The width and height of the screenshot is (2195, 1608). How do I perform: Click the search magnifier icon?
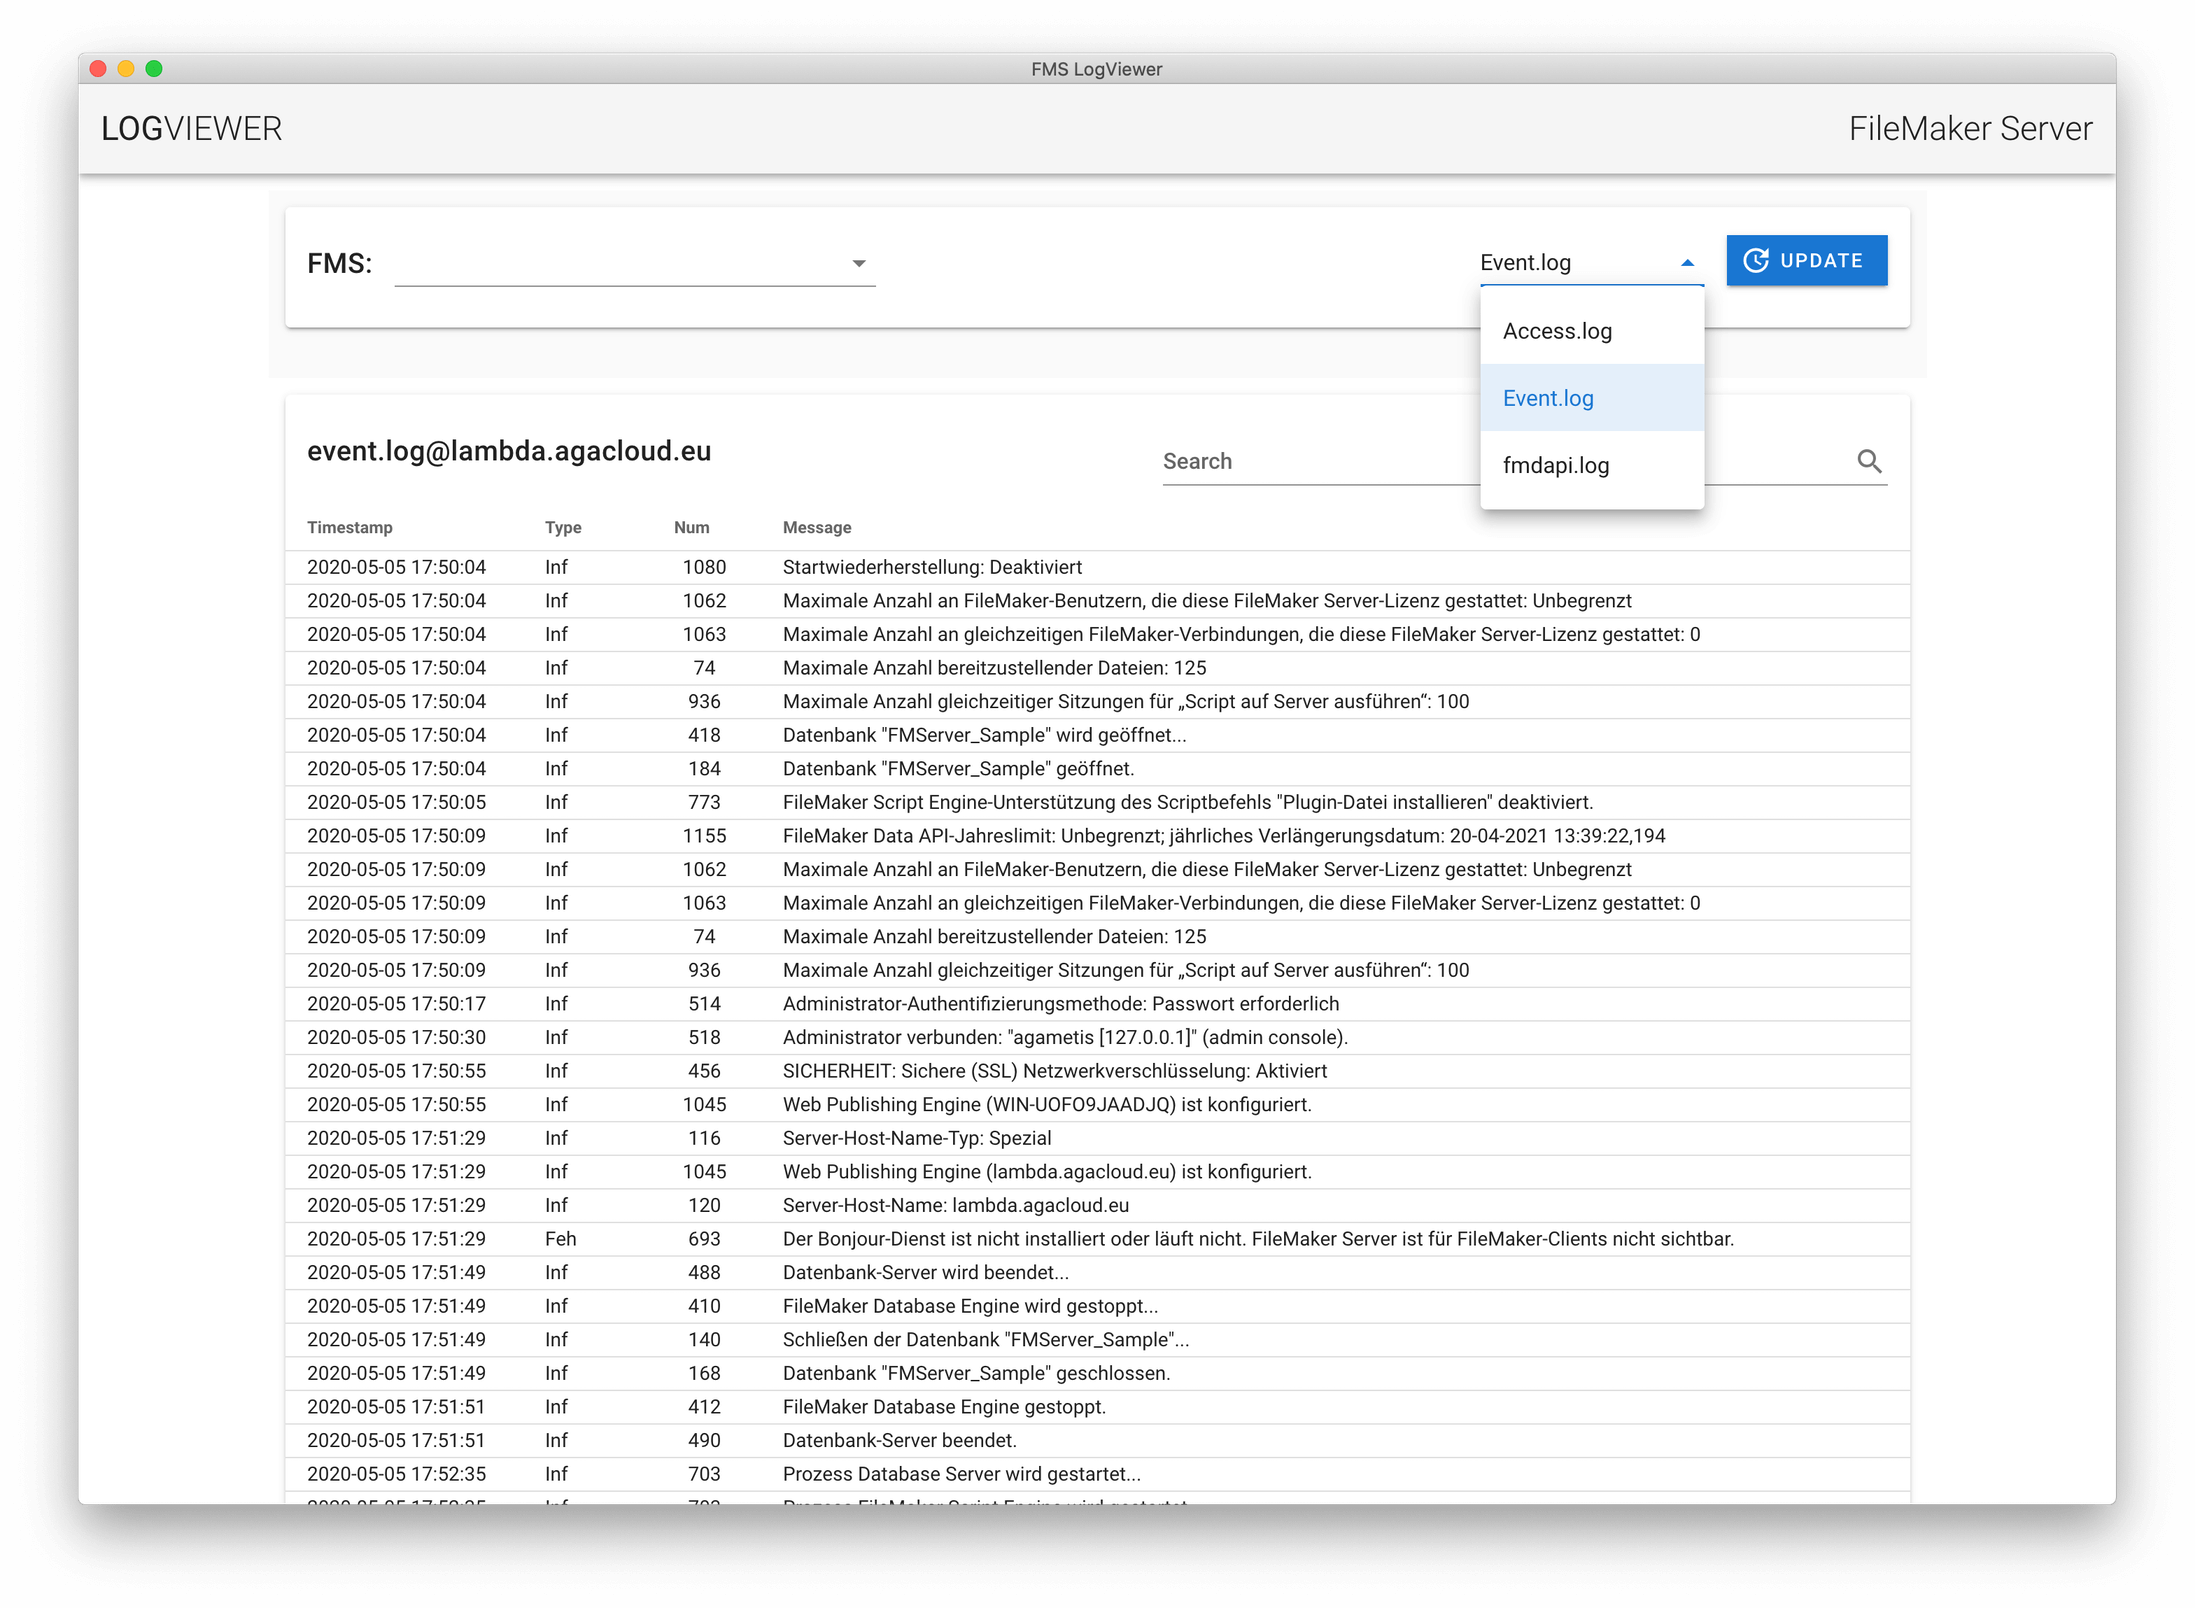pos(1868,461)
